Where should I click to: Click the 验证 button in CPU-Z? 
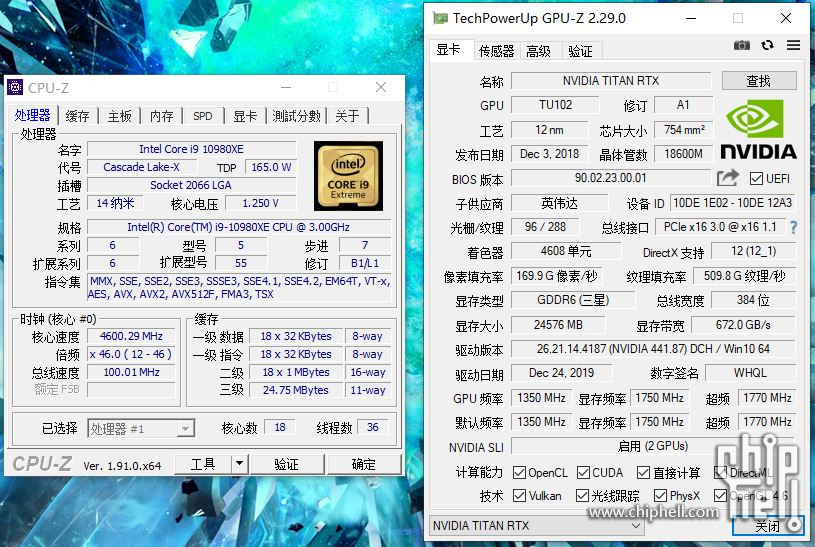tap(286, 464)
